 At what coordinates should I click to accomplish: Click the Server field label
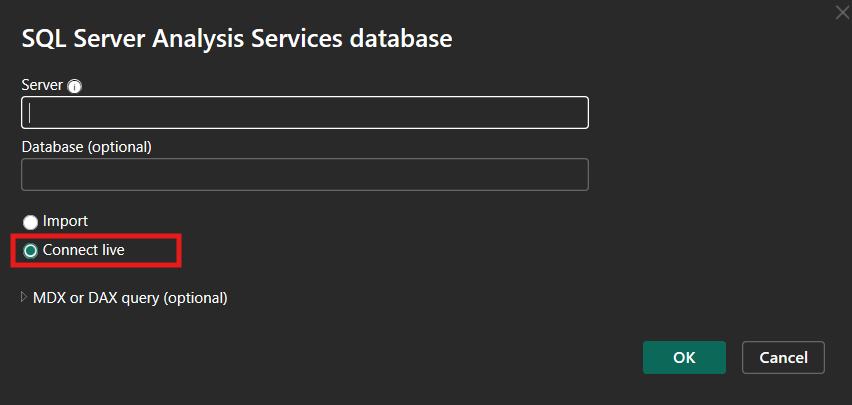pyautogui.click(x=41, y=85)
